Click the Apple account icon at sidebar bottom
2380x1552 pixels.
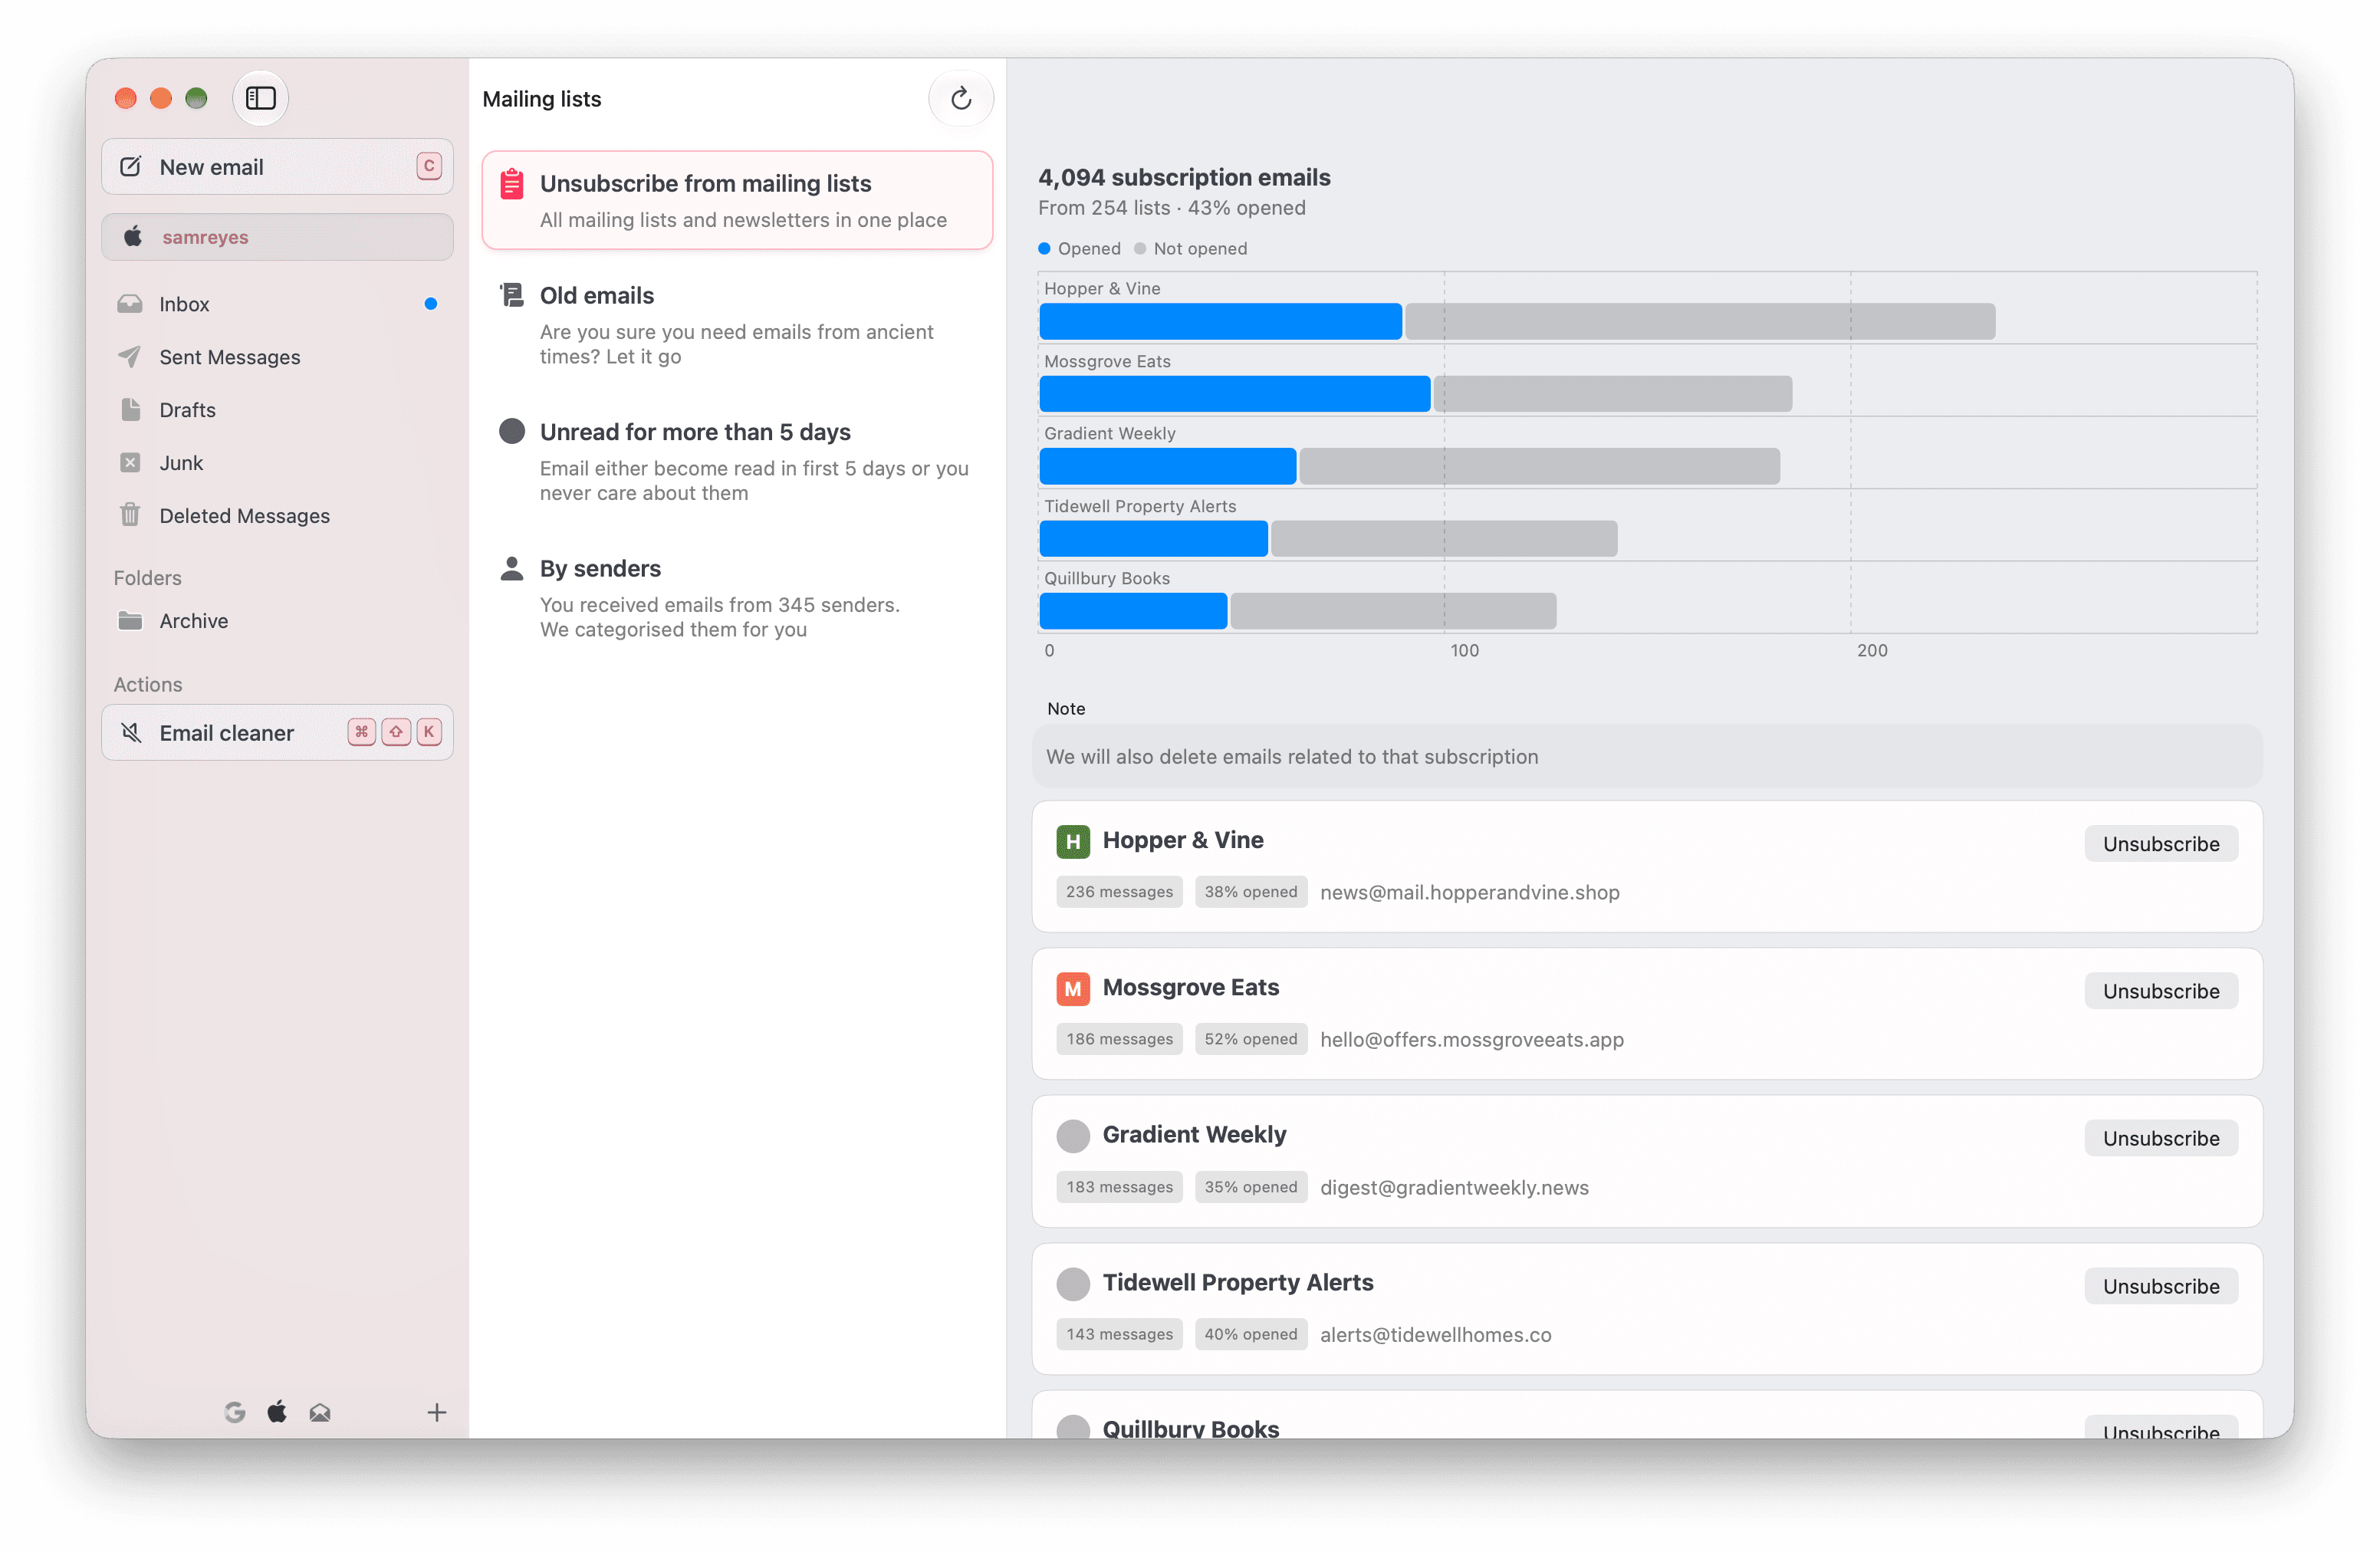[x=277, y=1412]
